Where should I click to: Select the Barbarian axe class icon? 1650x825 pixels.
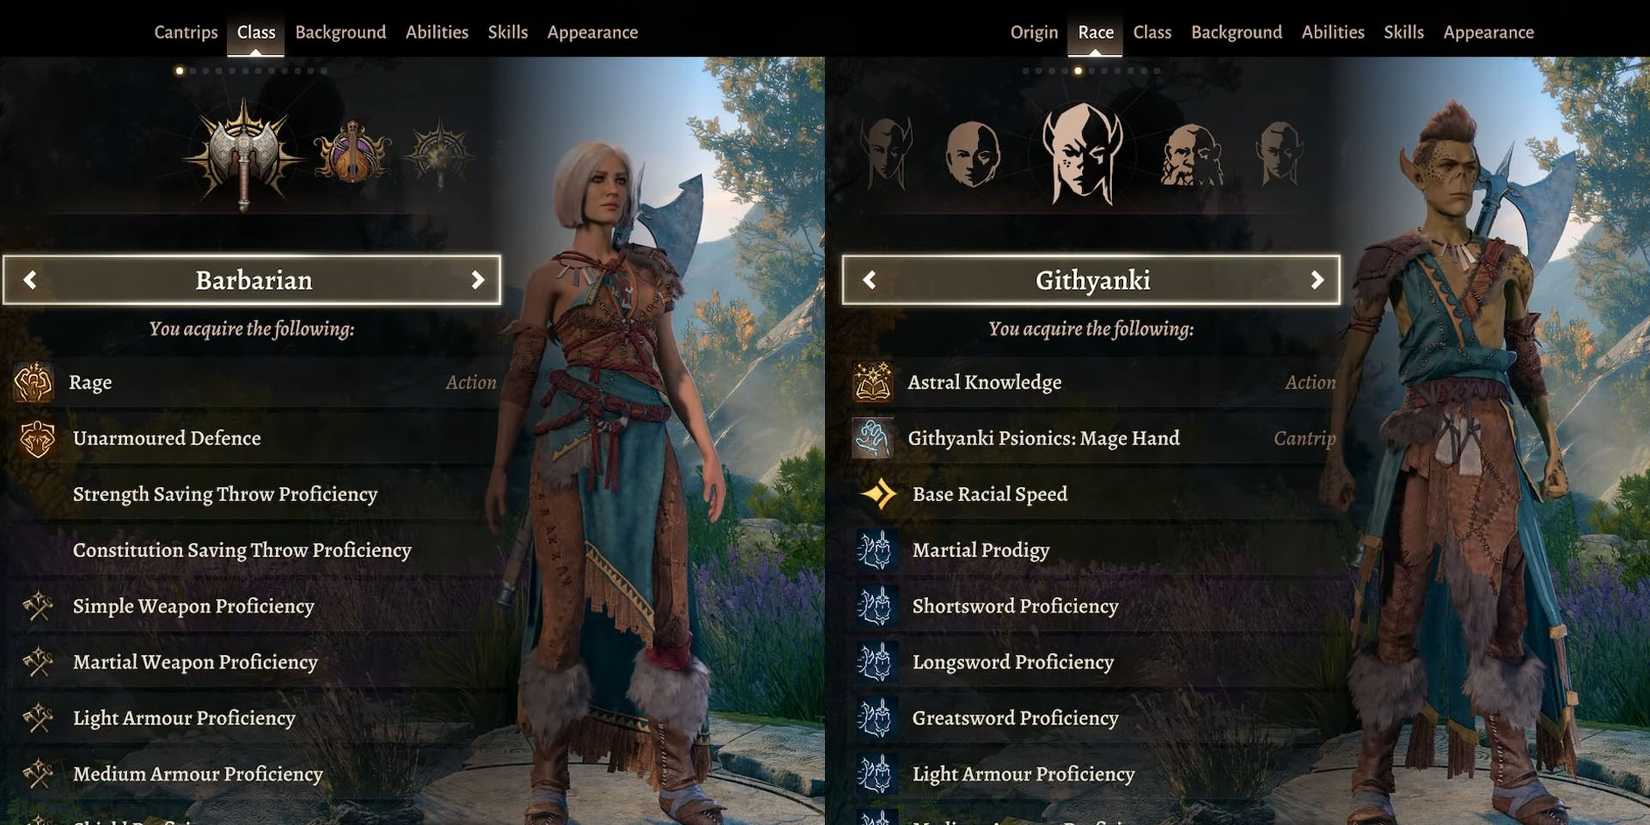(x=243, y=153)
